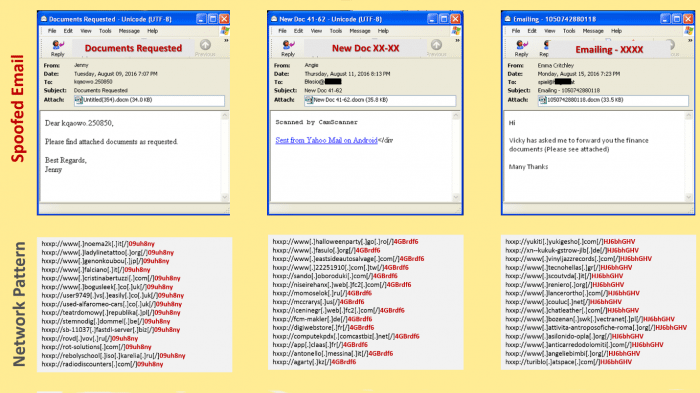Expand toolbar overflow chevron in Emailing window
700x393 pixels.
coord(690,40)
